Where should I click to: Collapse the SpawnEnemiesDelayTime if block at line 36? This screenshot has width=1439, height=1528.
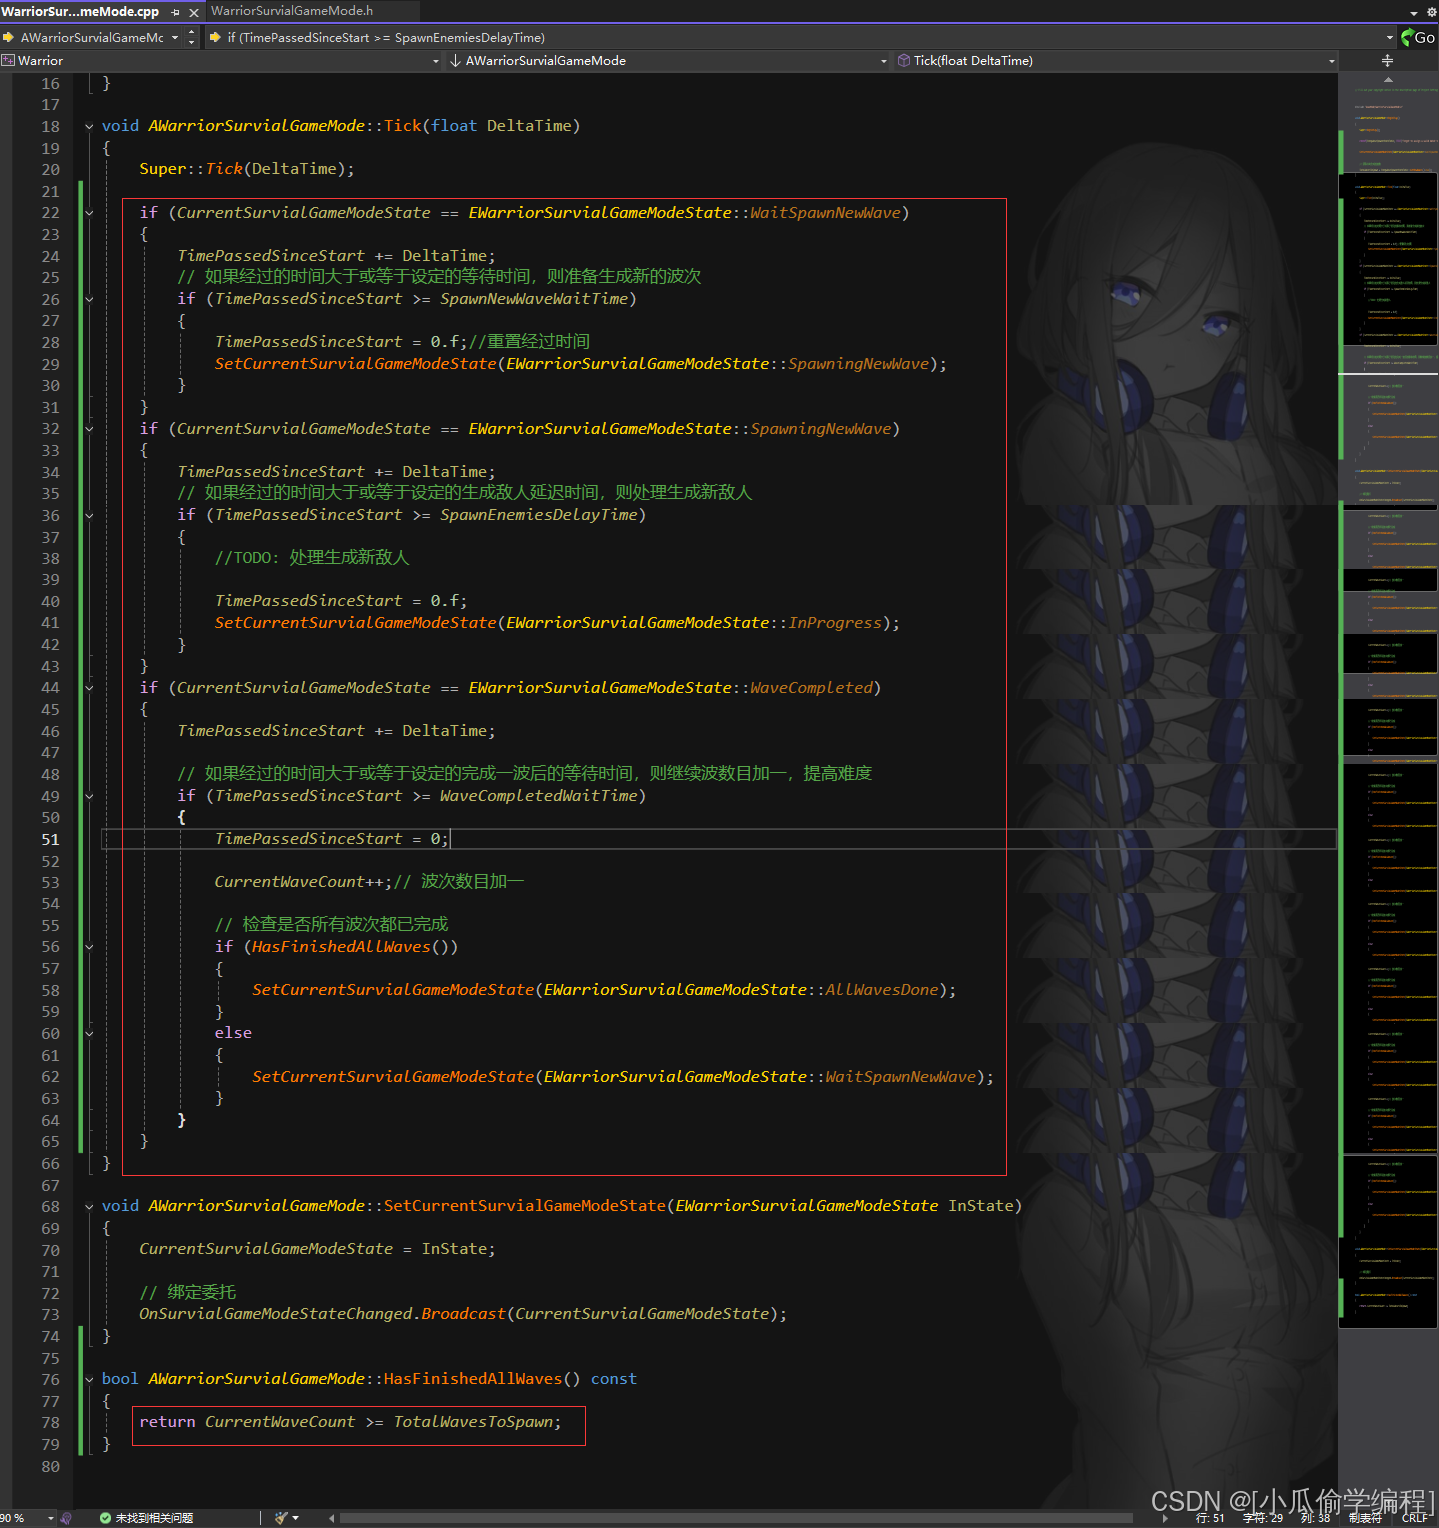89,515
